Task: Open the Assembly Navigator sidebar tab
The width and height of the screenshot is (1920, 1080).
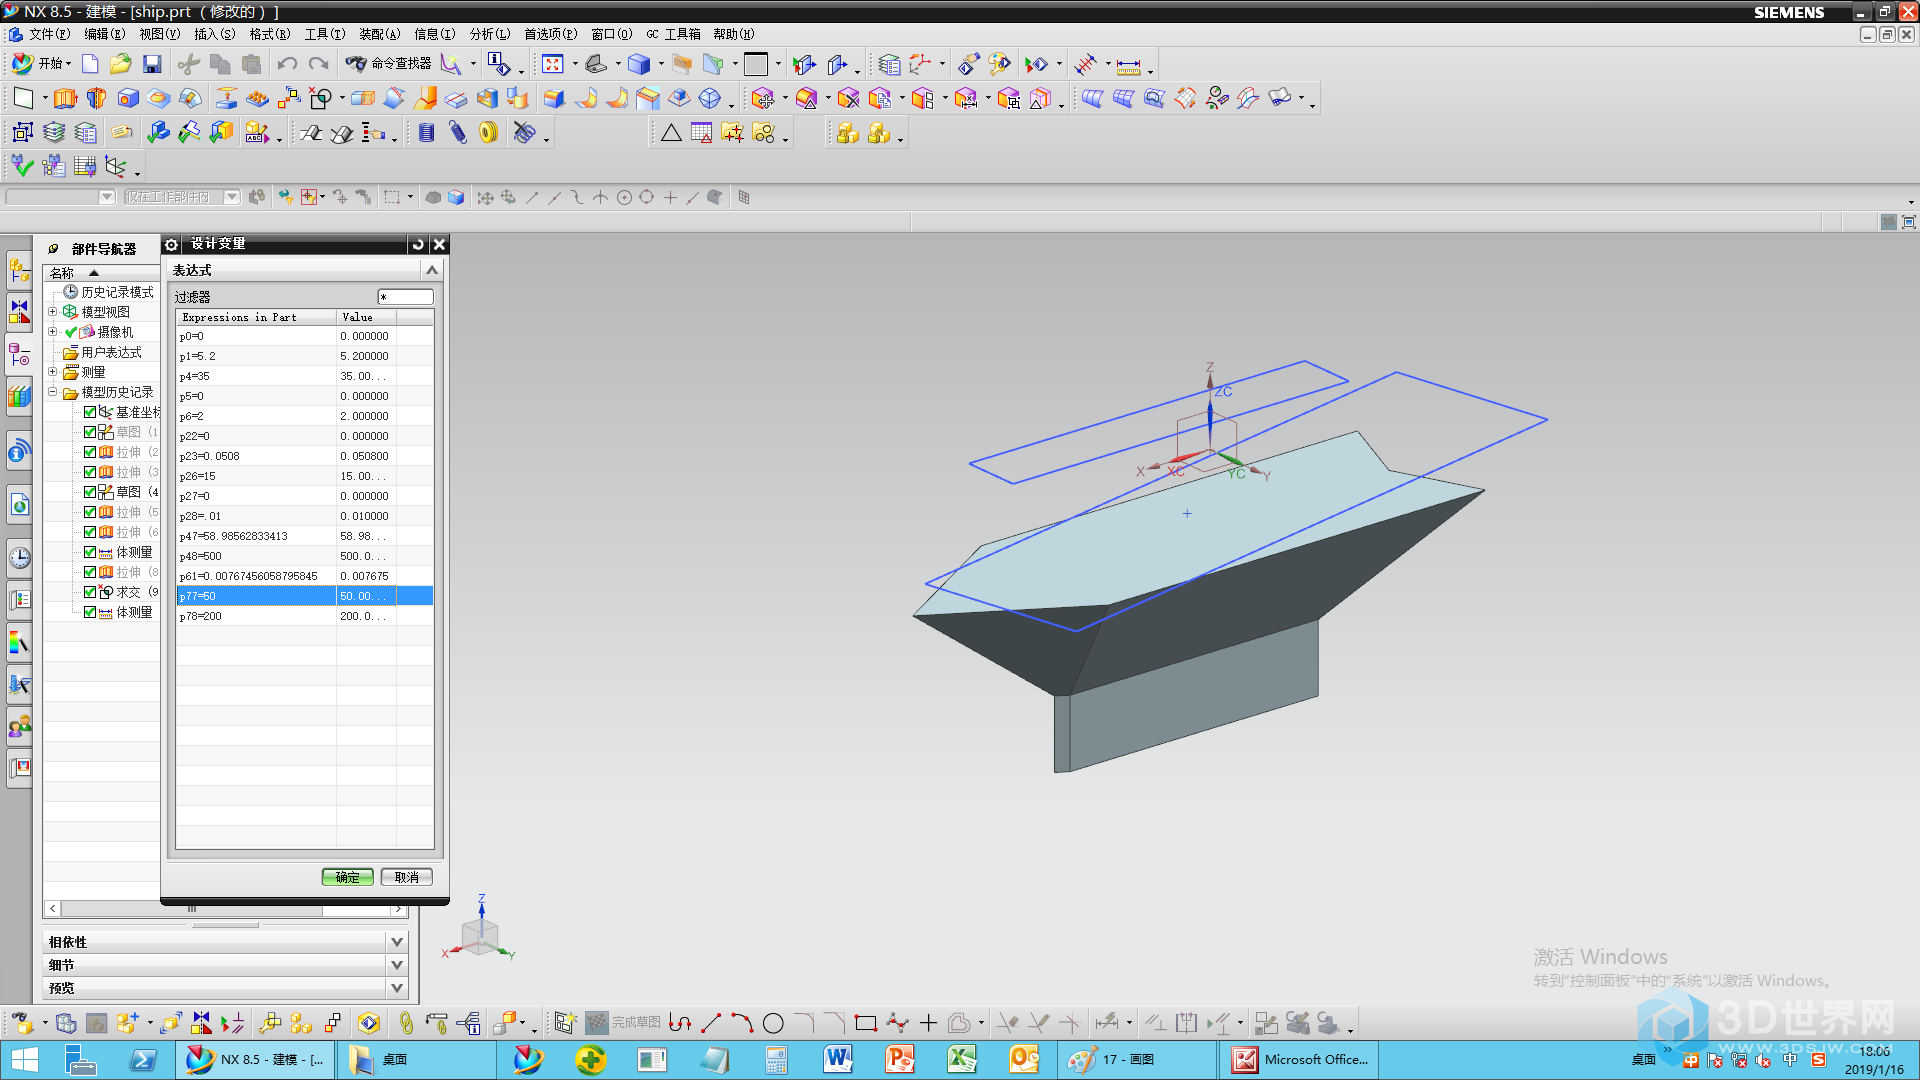Action: (19, 270)
